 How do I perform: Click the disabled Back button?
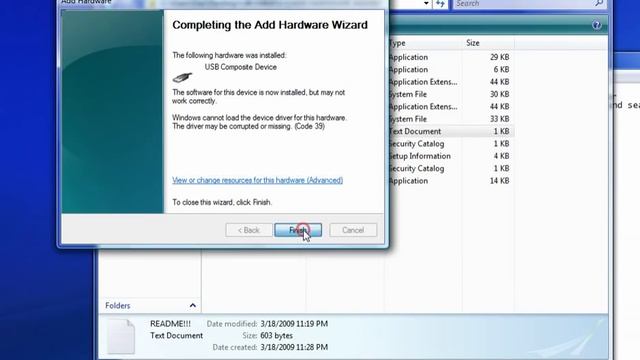point(249,230)
